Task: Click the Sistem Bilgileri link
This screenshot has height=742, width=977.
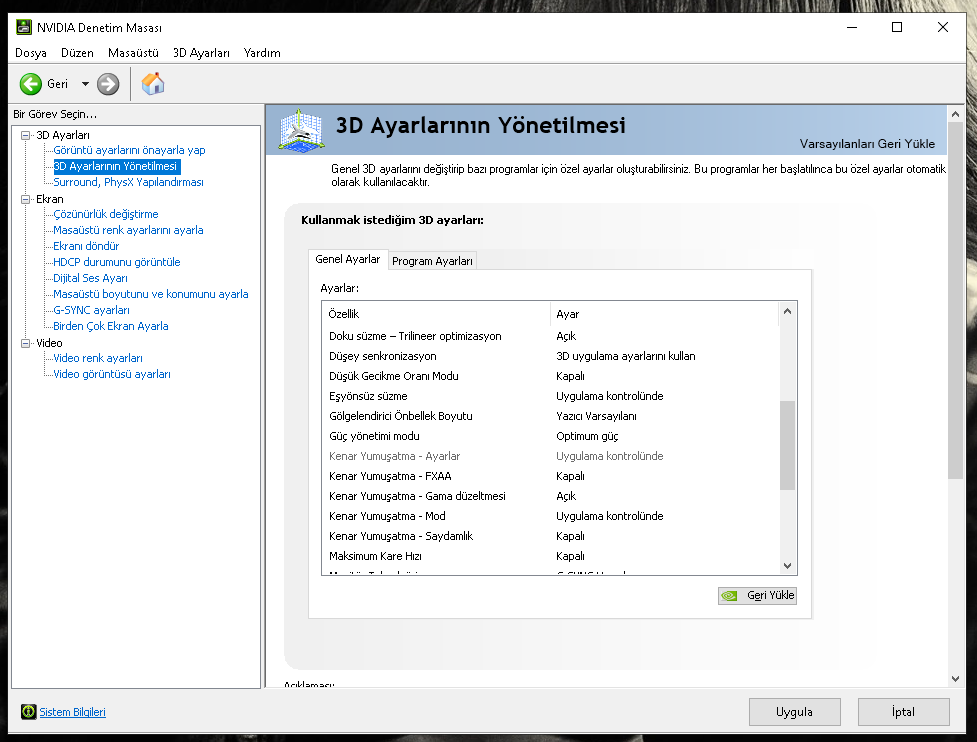Action: click(72, 712)
